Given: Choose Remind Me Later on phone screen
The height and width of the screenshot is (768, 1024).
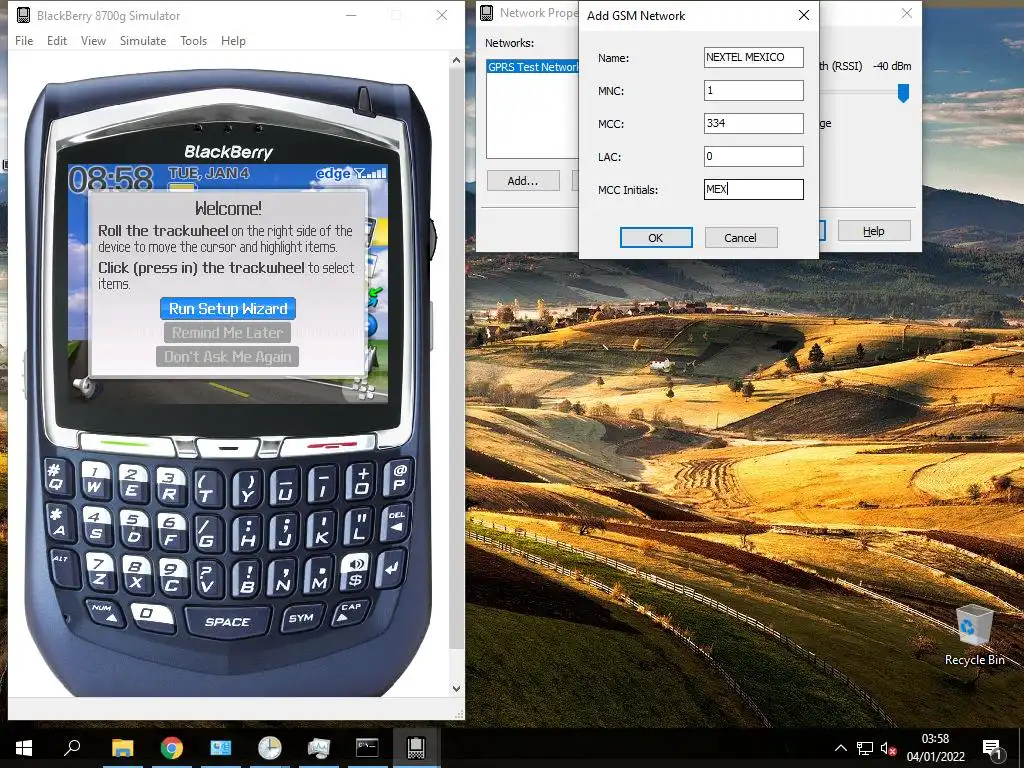Looking at the screenshot, I should 227,332.
